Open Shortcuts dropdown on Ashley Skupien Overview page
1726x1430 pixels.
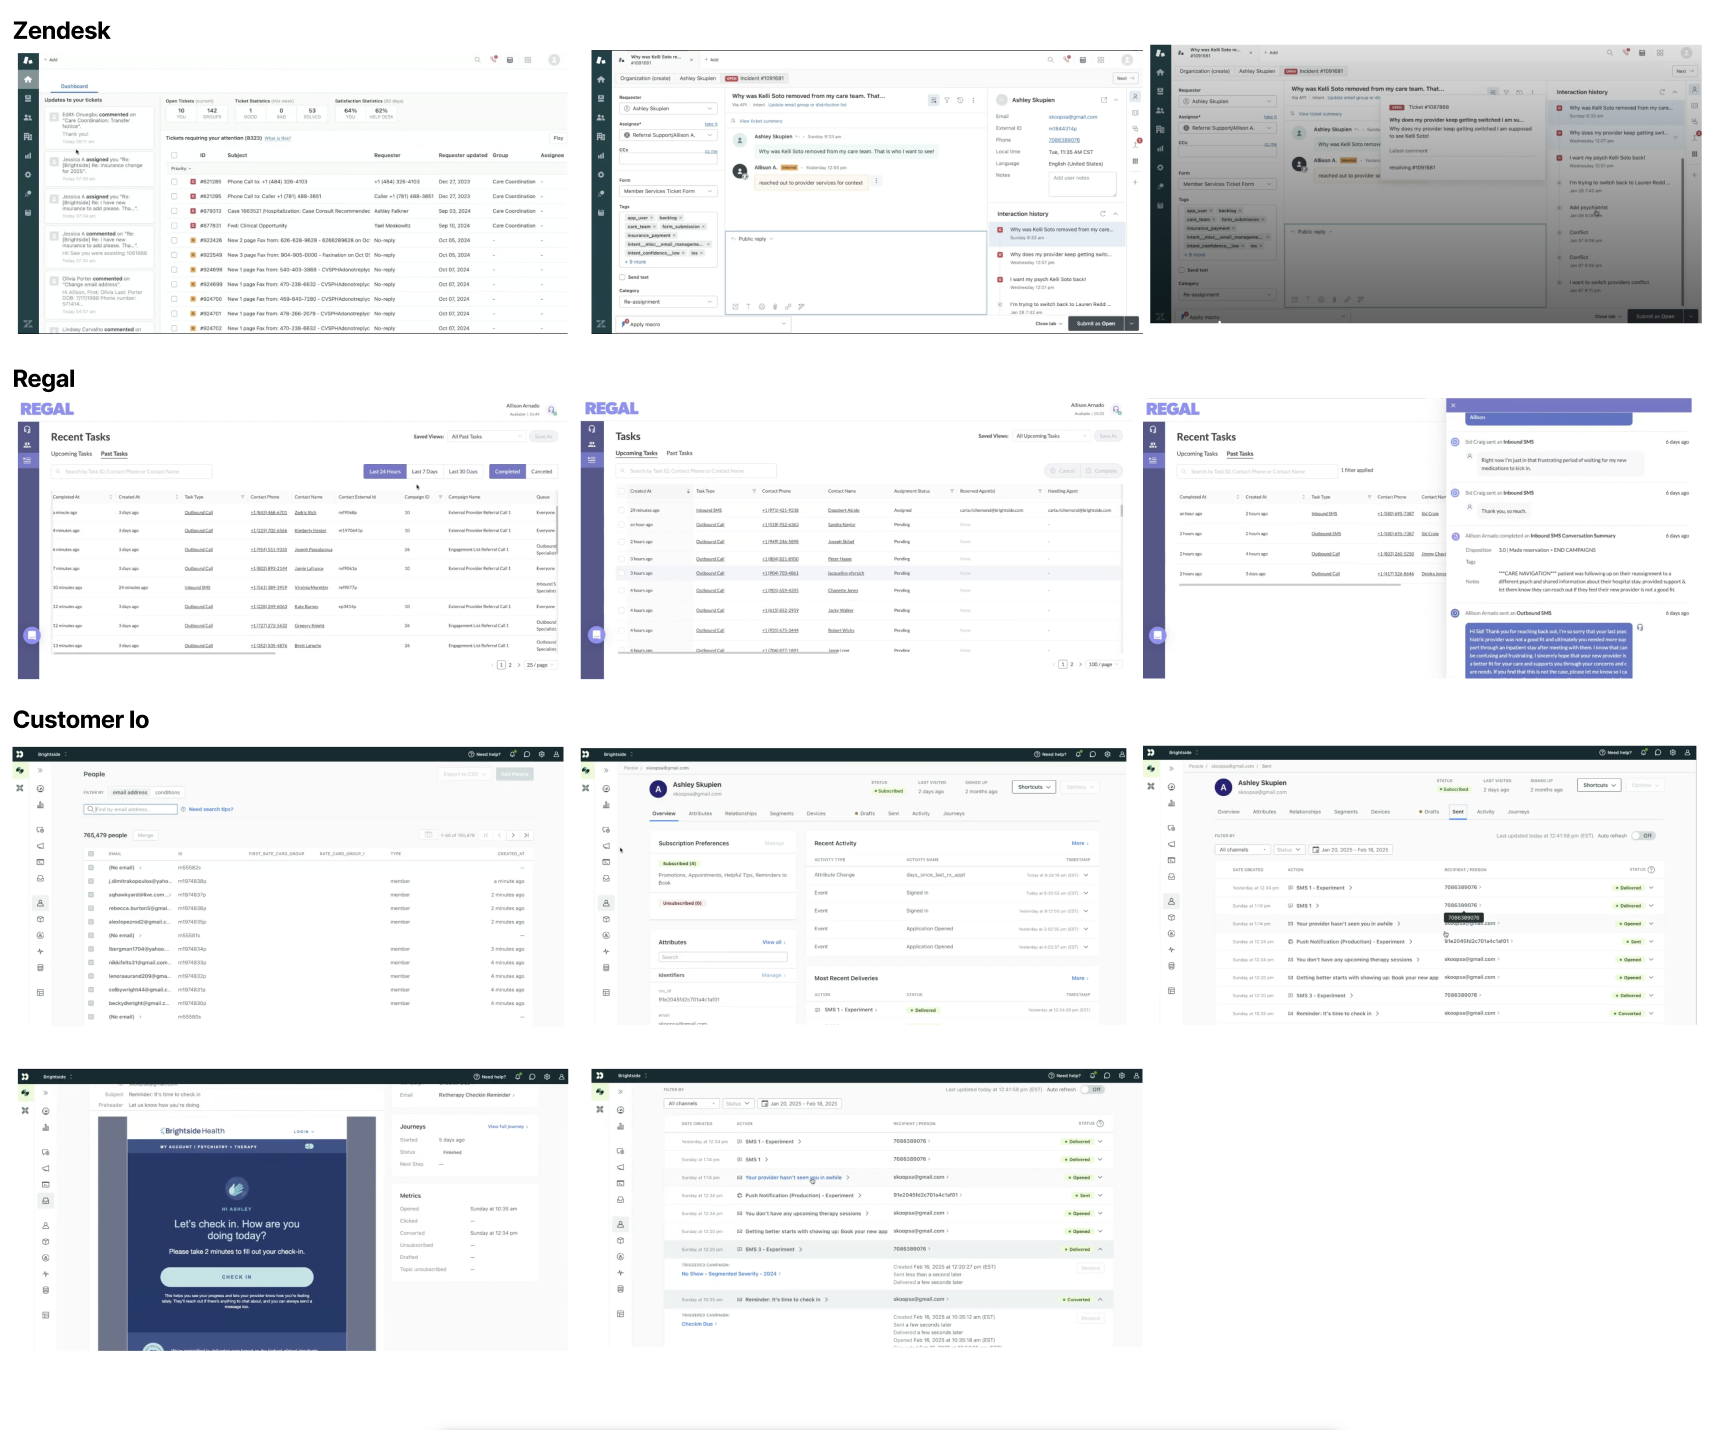coord(1034,787)
